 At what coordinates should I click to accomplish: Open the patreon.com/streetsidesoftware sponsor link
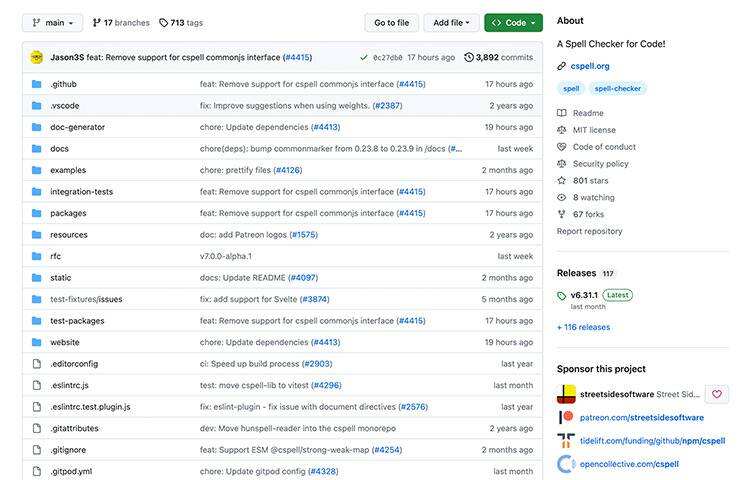pos(642,417)
